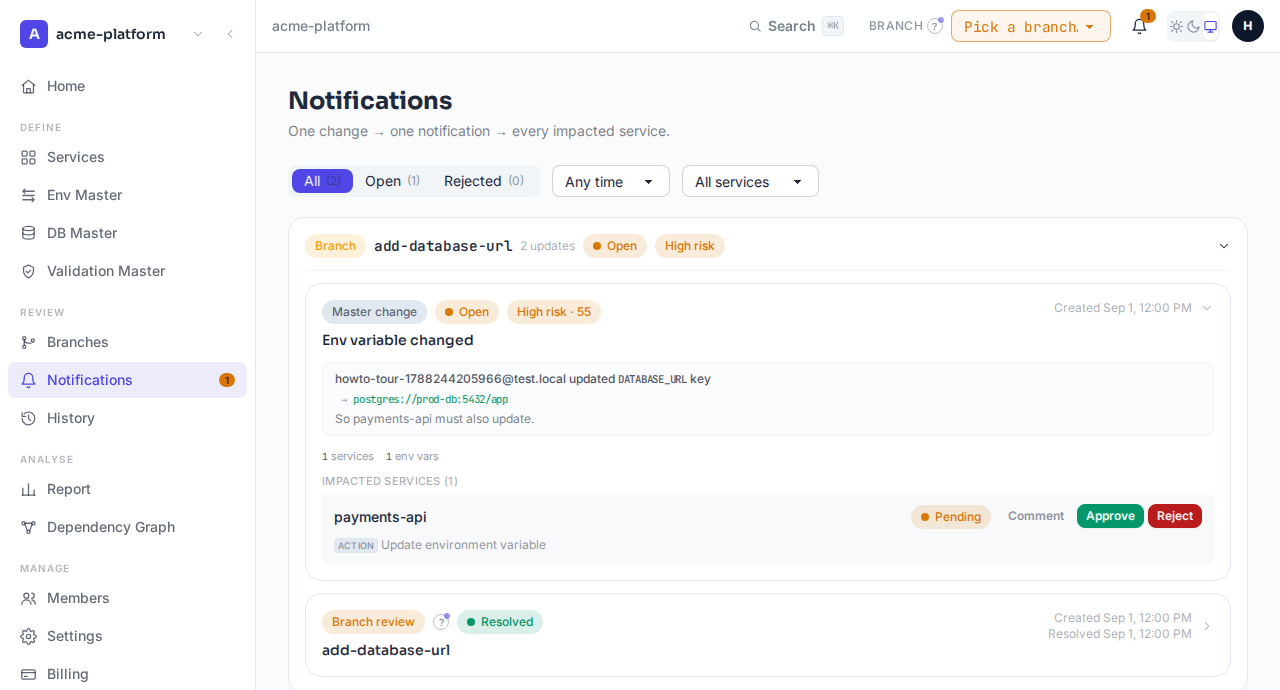Expand the Branch review card chevron
1280x690 pixels.
pos(1207,626)
